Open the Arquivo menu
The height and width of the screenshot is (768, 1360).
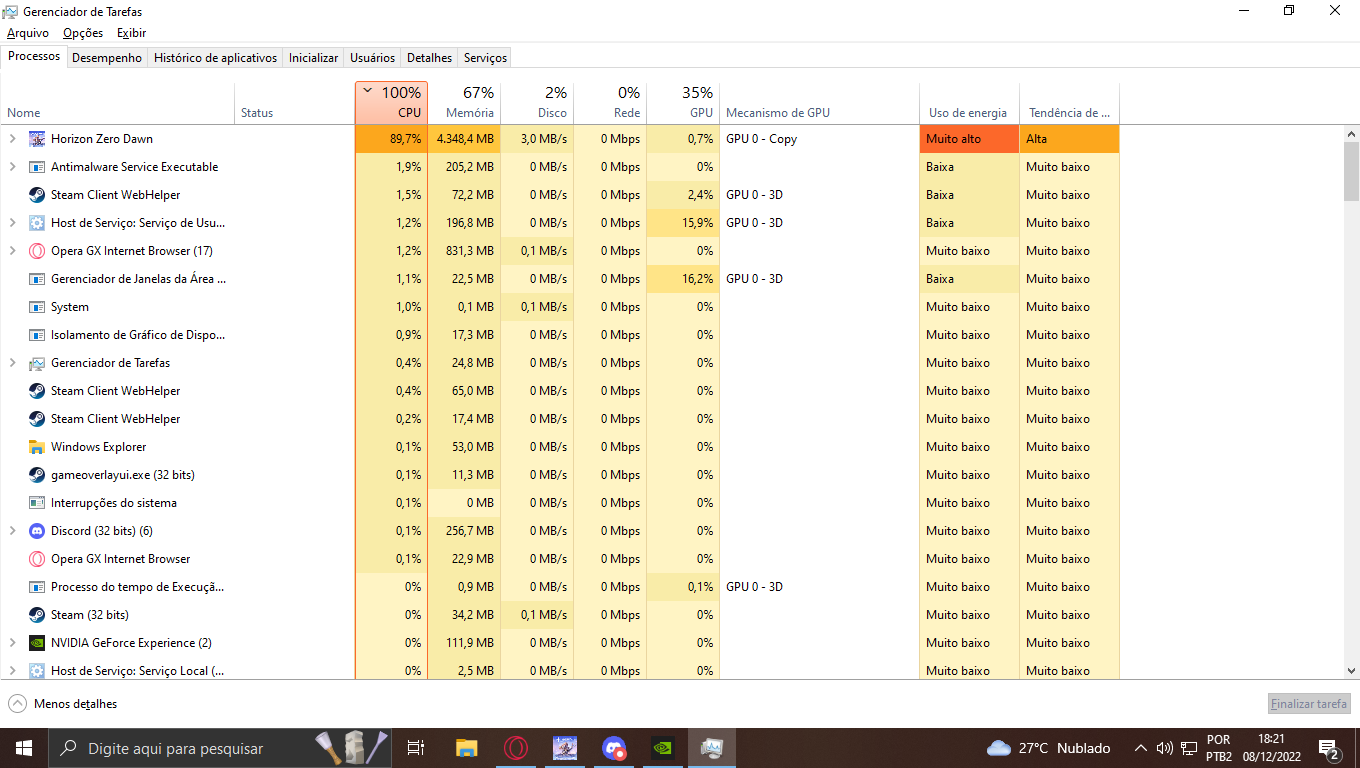tap(28, 33)
